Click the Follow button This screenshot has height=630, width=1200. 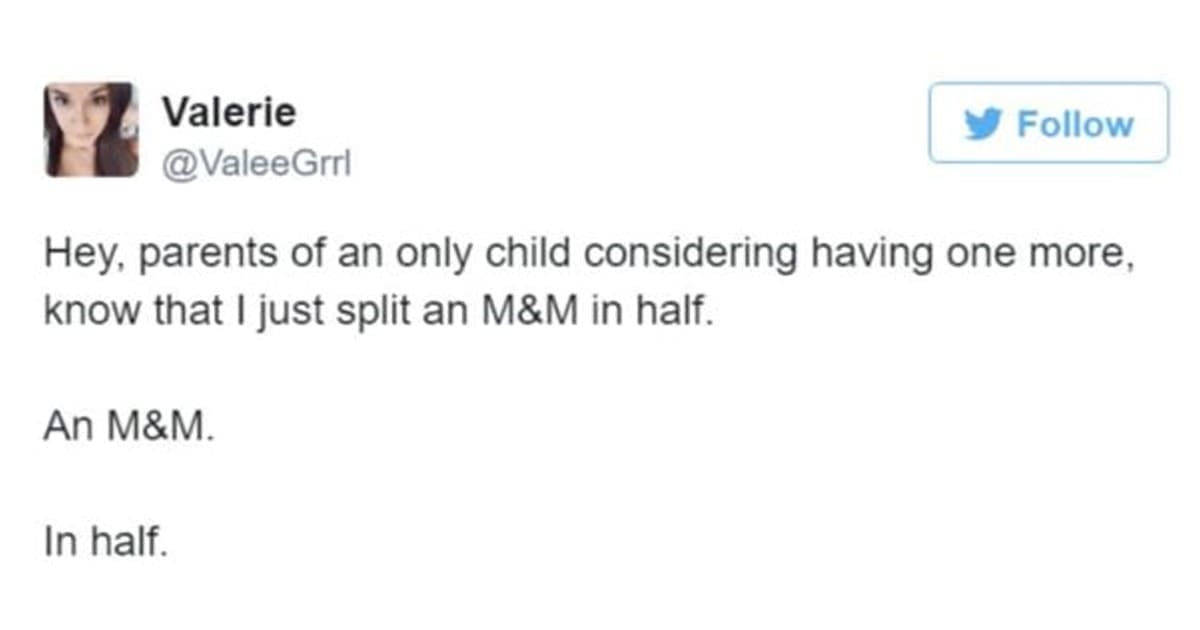tap(1048, 123)
